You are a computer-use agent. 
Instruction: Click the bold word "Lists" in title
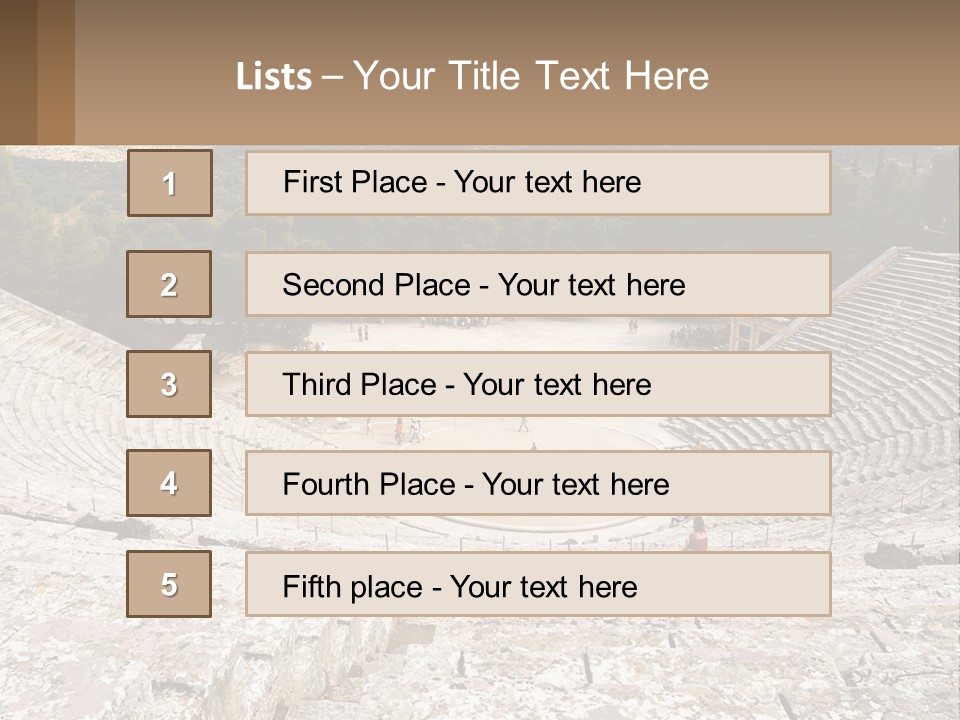coord(273,77)
